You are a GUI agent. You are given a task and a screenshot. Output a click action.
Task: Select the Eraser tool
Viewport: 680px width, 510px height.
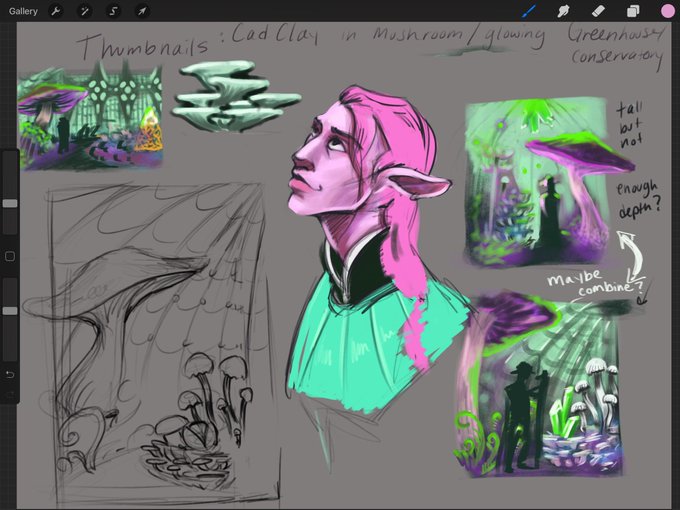tap(598, 11)
